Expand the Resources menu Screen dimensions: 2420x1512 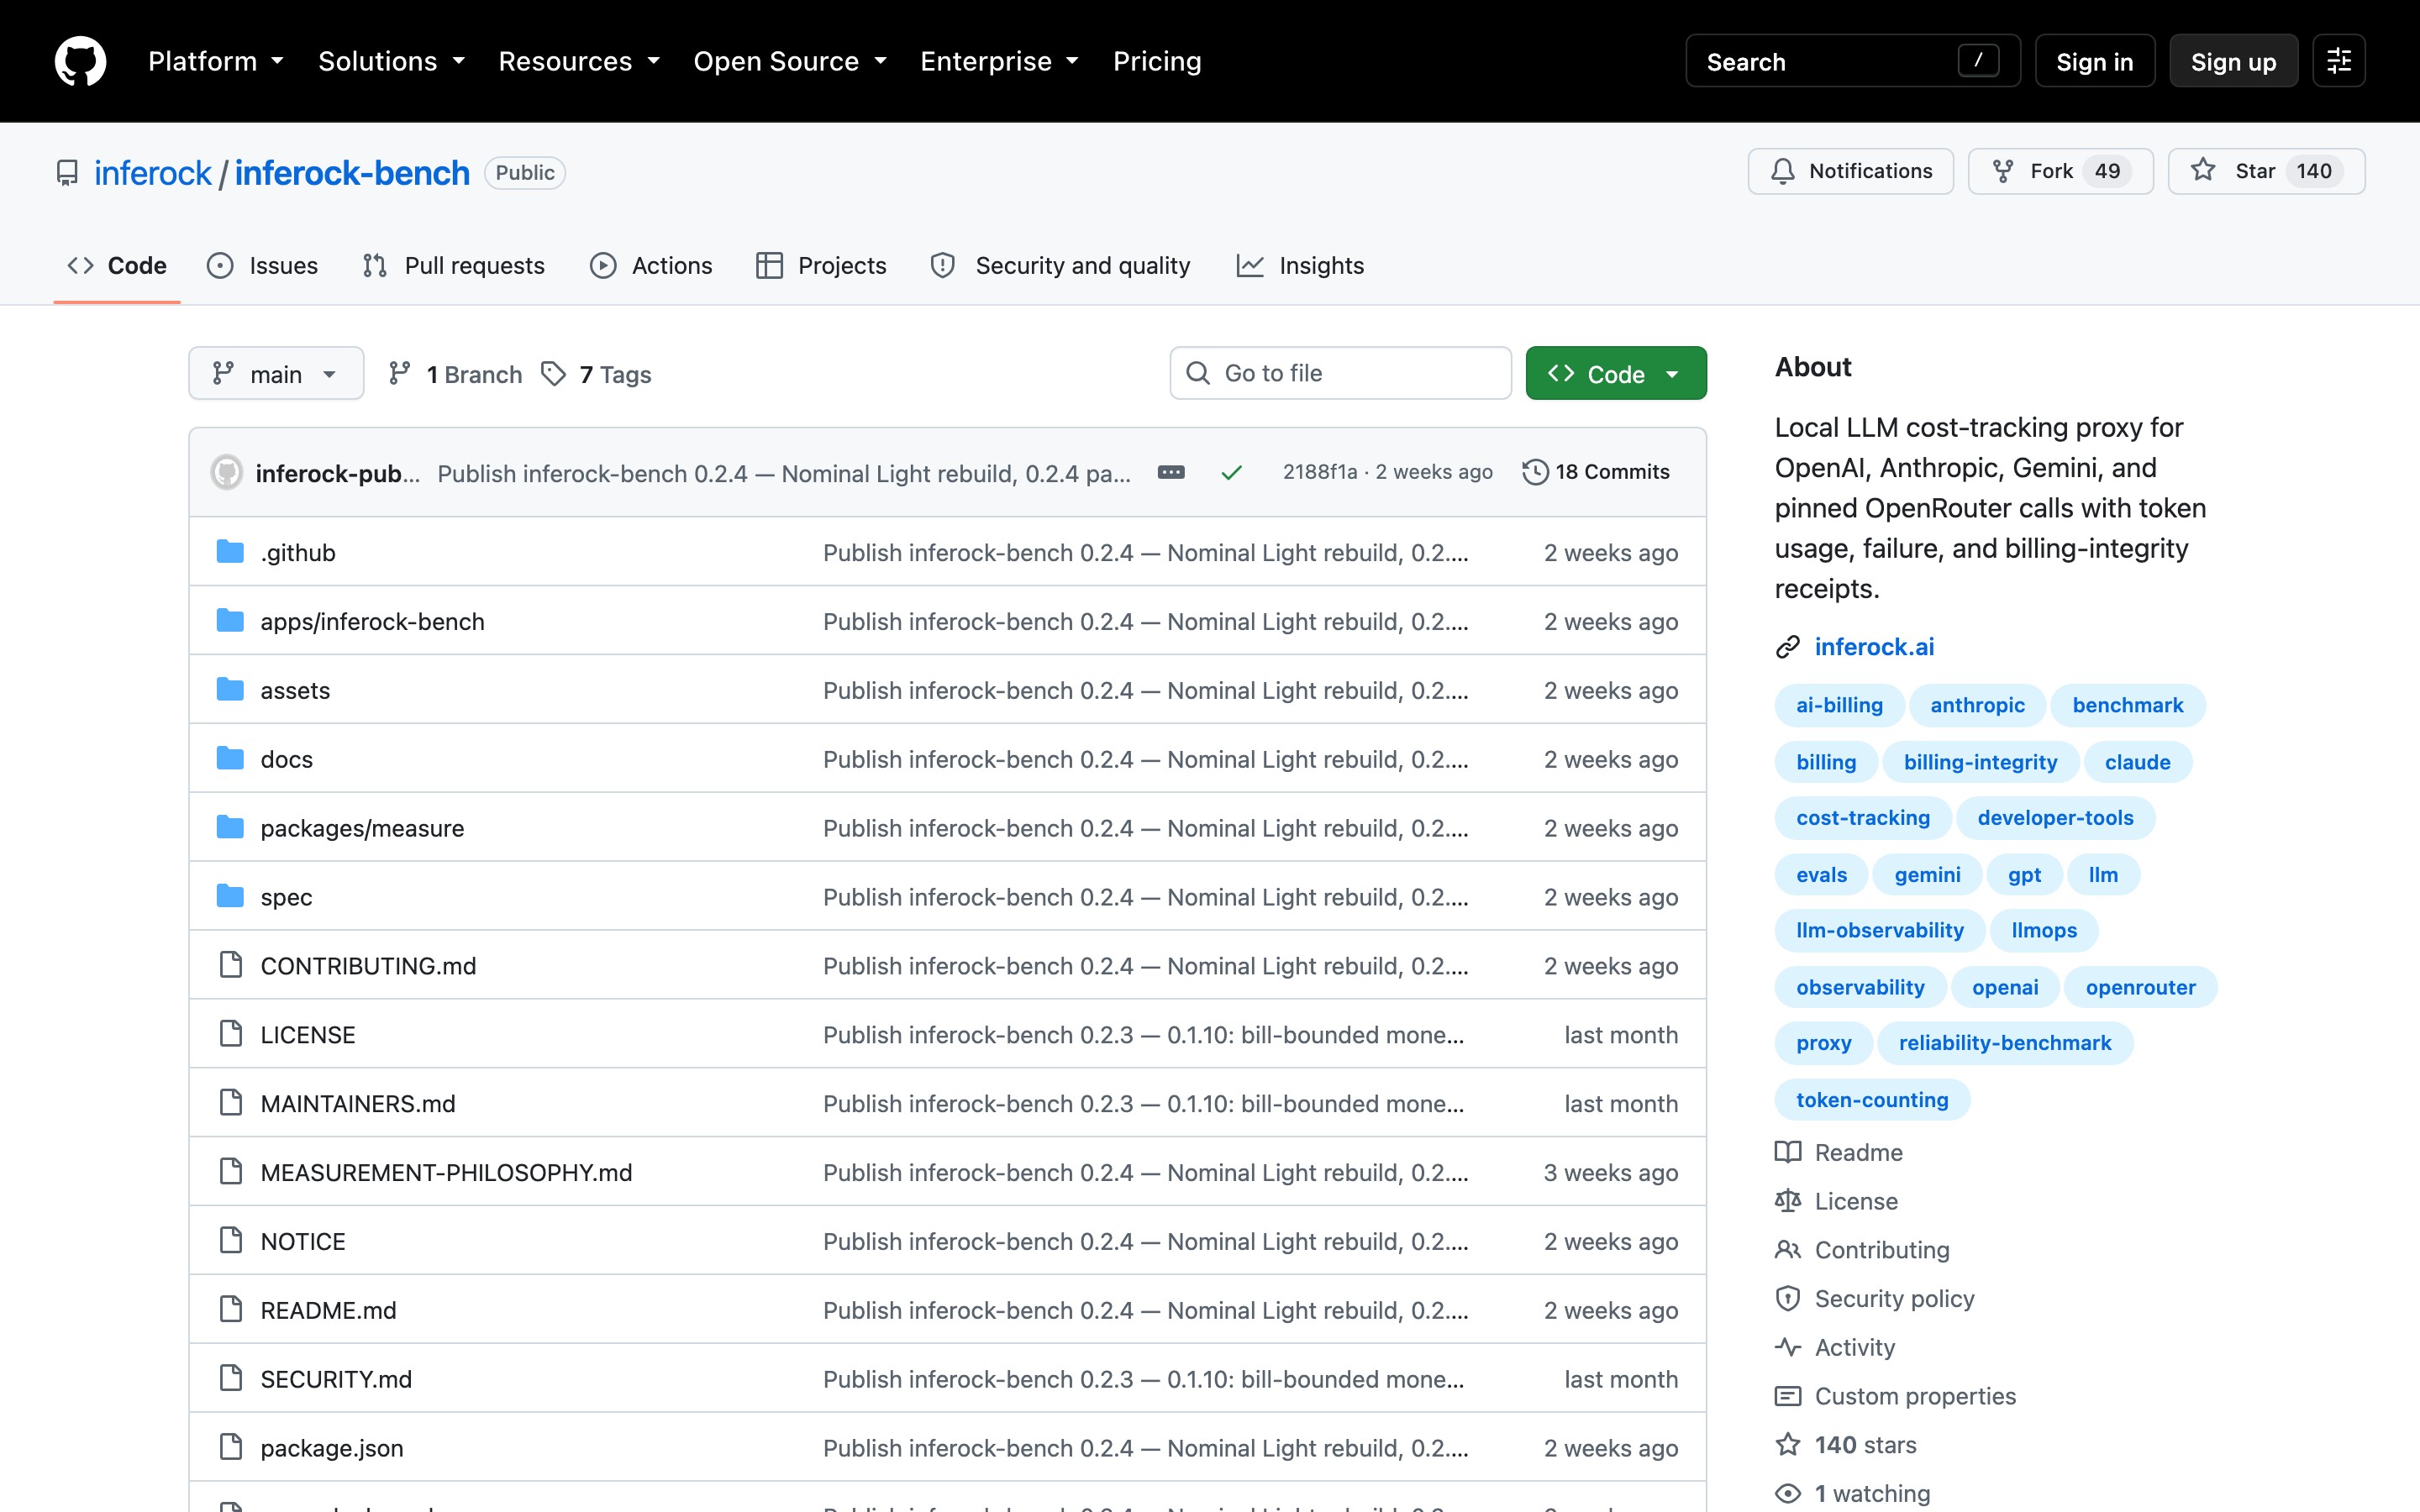coord(580,61)
